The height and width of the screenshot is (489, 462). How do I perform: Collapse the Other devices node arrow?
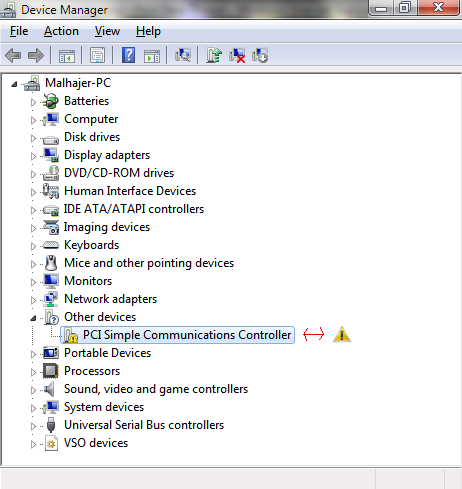click(33, 318)
